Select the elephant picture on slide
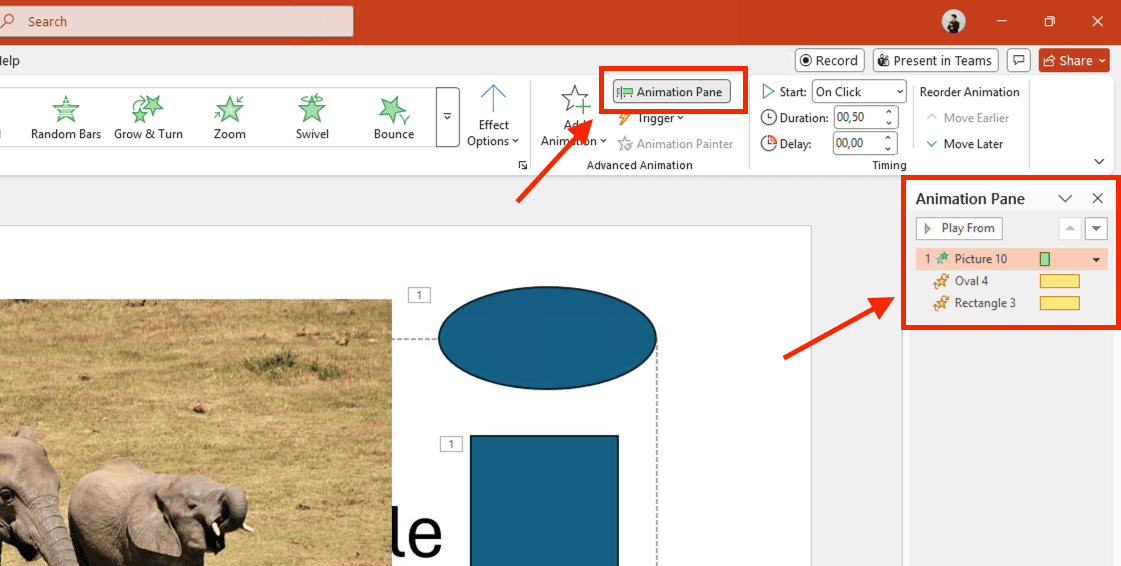This screenshot has width=1121, height=566. 196,432
